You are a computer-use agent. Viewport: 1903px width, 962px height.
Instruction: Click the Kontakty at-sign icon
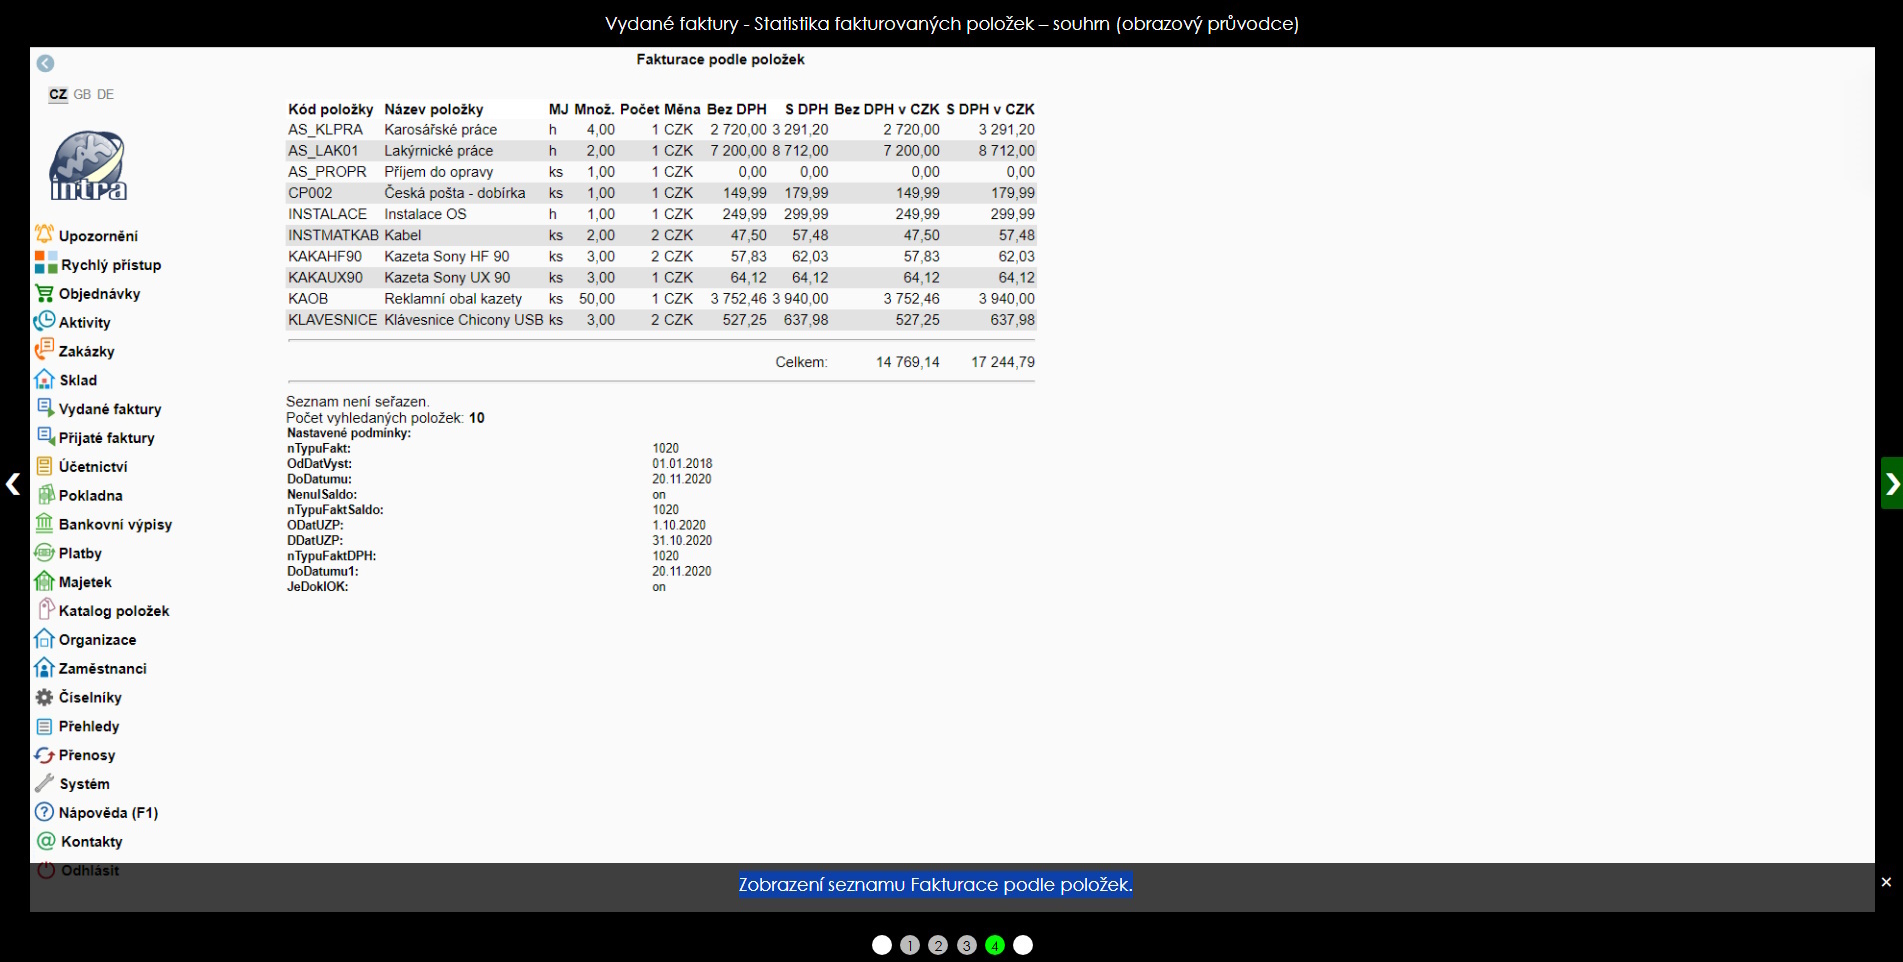click(x=46, y=841)
